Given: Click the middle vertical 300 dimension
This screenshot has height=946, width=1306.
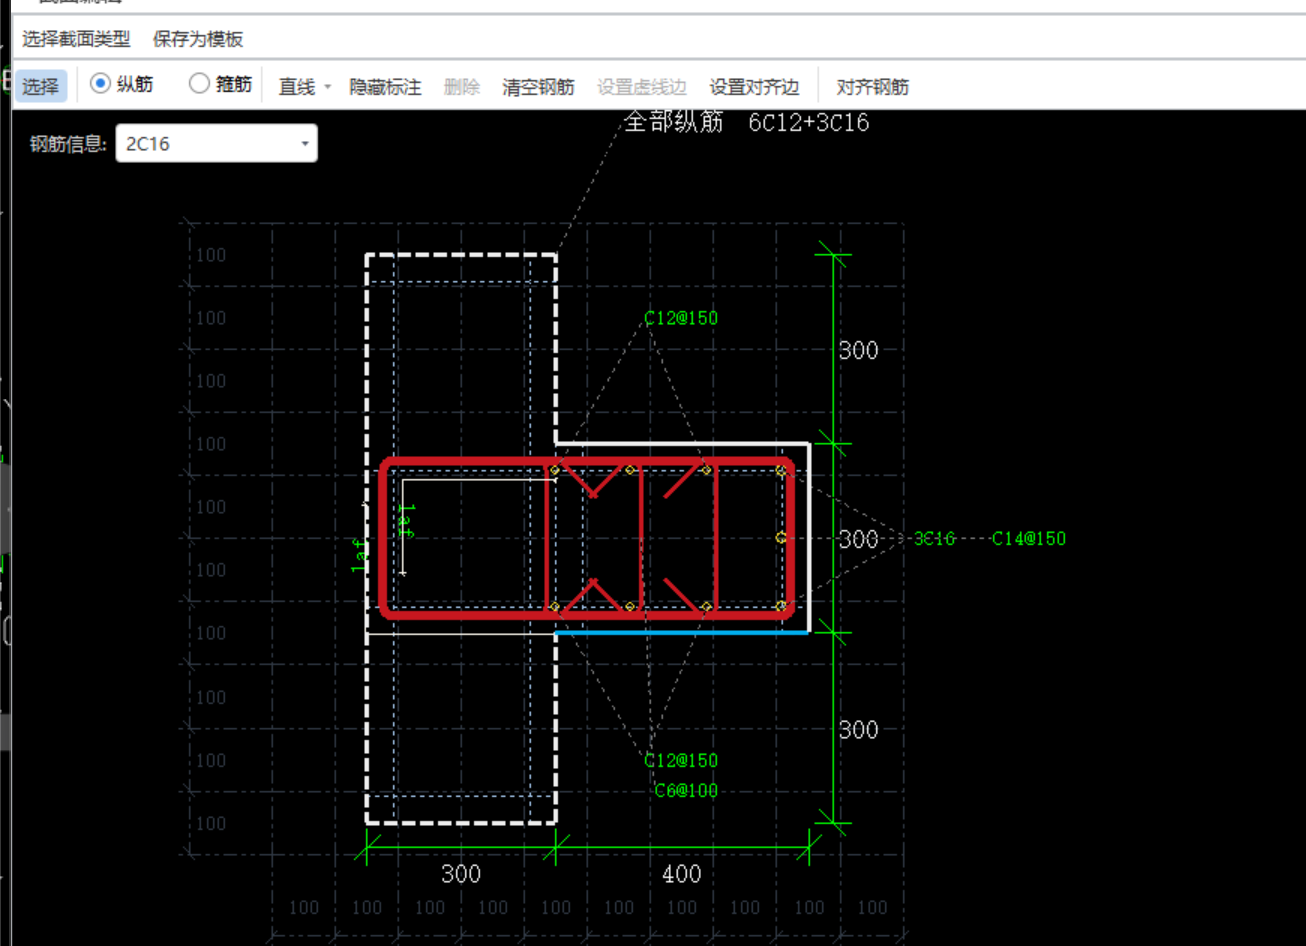Looking at the screenshot, I should [x=858, y=539].
